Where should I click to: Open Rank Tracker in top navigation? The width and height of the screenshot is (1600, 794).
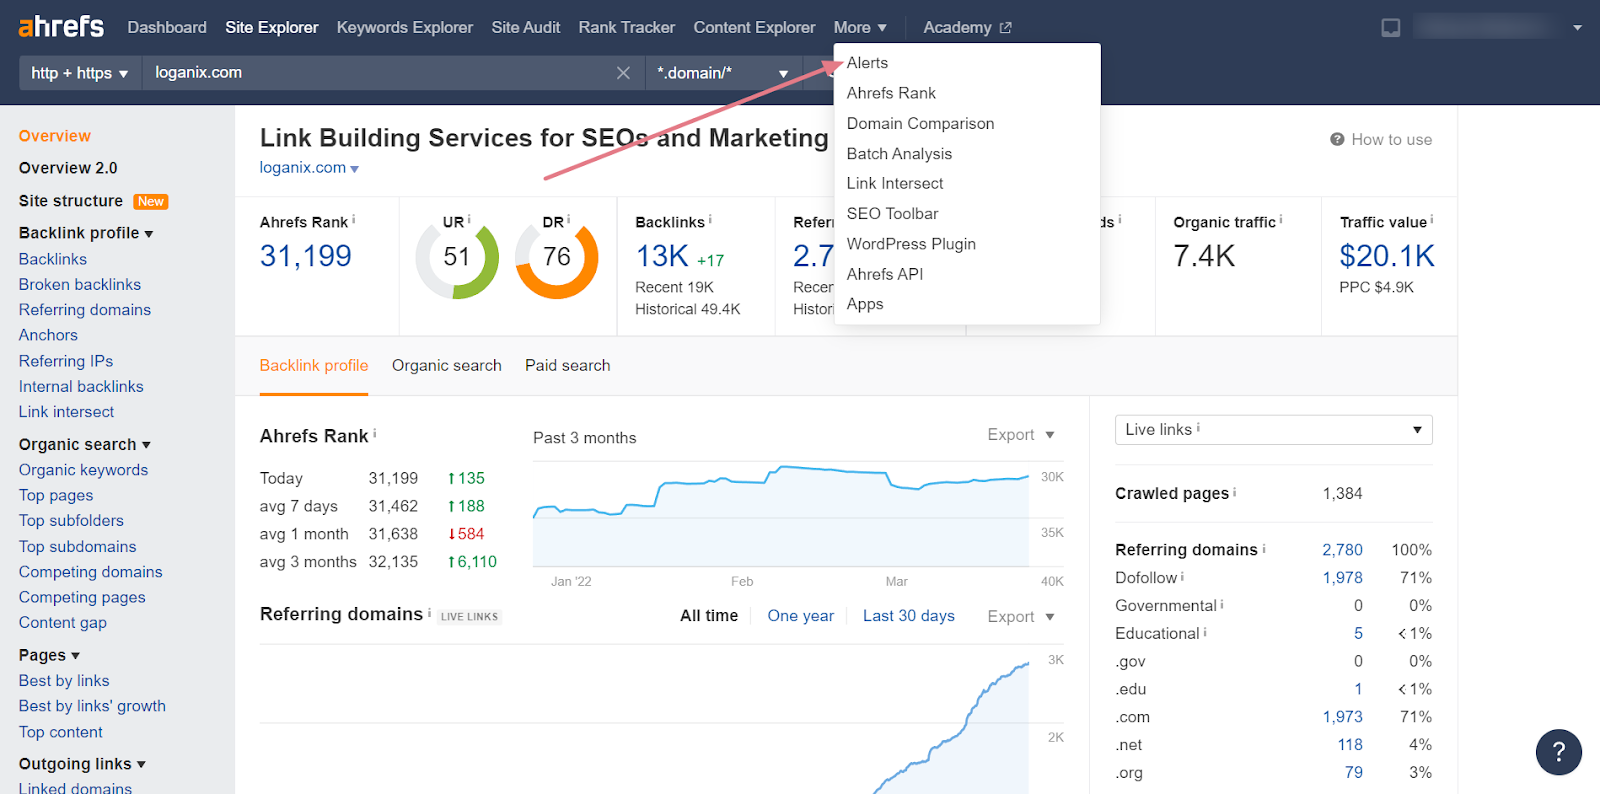[x=627, y=28]
